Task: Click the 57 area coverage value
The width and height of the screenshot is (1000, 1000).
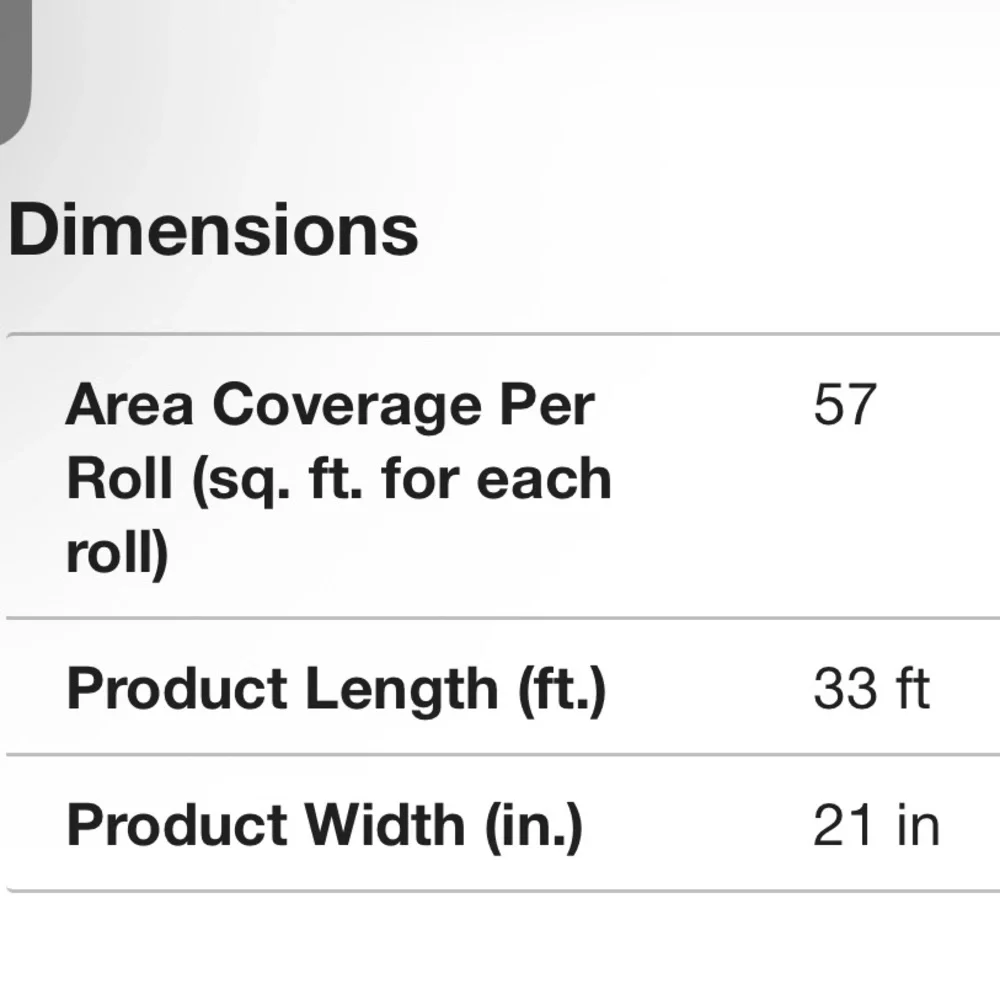Action: point(845,404)
